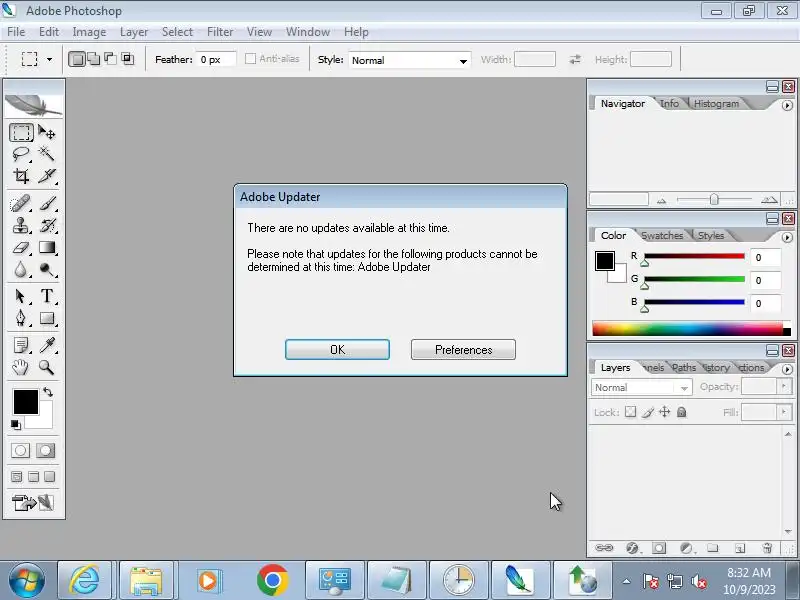Click the Navigator zoom slider

714,199
